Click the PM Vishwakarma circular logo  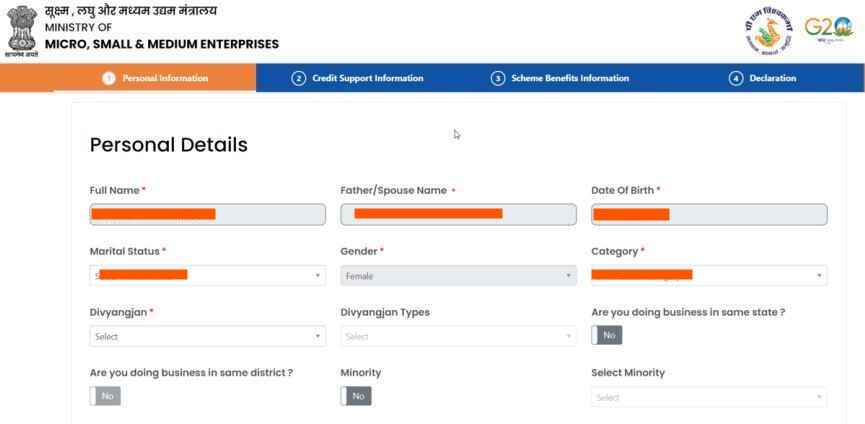(768, 31)
